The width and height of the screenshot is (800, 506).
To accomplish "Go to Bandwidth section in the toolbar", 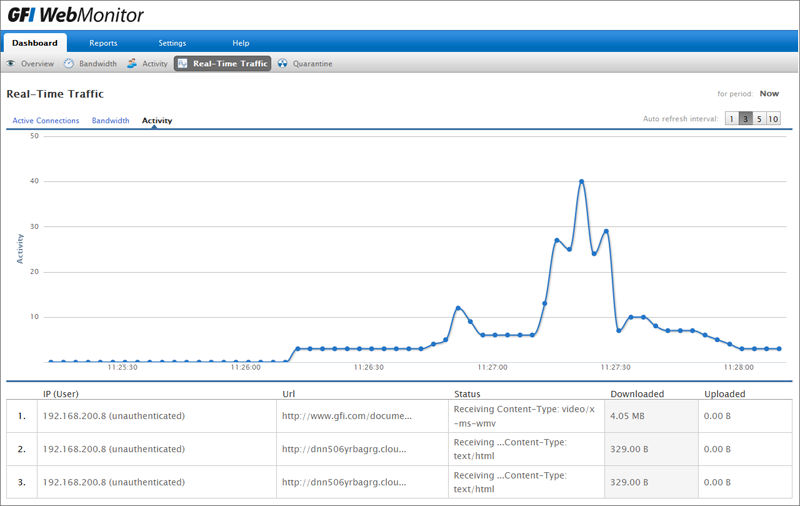I will point(98,64).
